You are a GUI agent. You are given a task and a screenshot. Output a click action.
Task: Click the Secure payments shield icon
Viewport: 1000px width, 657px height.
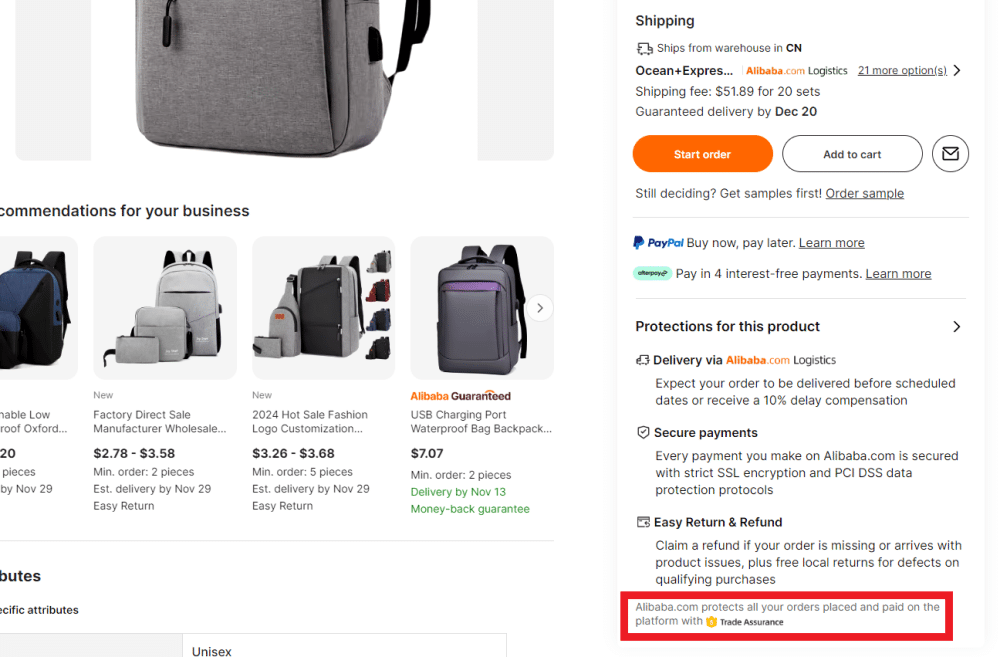click(x=641, y=432)
